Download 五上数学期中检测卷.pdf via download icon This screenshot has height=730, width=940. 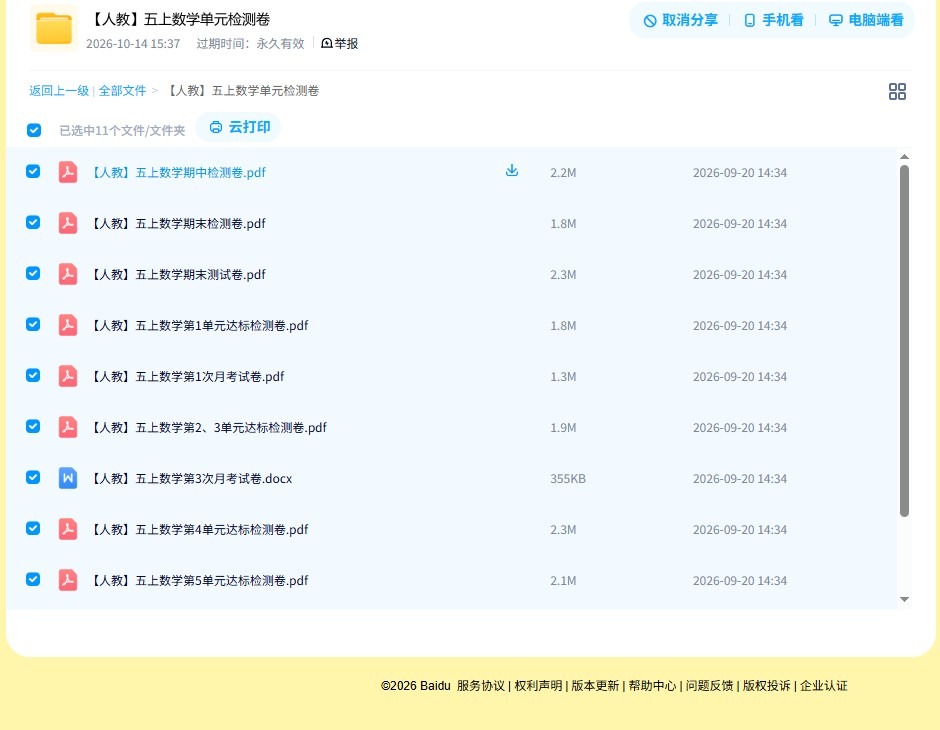tap(511, 171)
